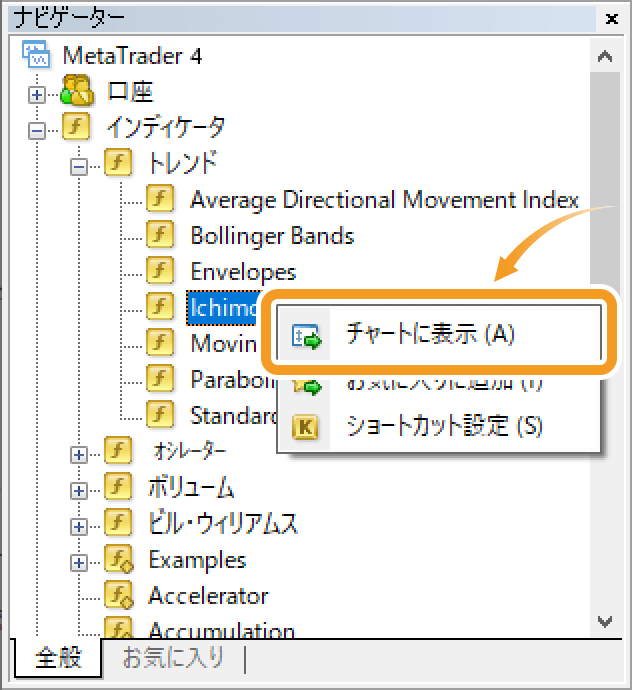Click the Bollinger Bands indicator icon
The width and height of the screenshot is (632, 690).
point(160,235)
